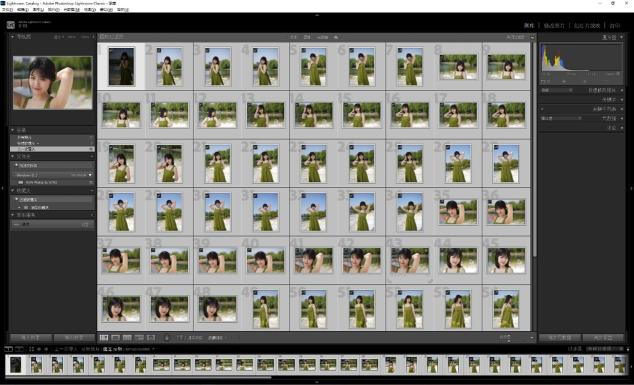Viewport: 634px width, 385px height.
Task: Switch to the Print module
Action: tap(615, 25)
